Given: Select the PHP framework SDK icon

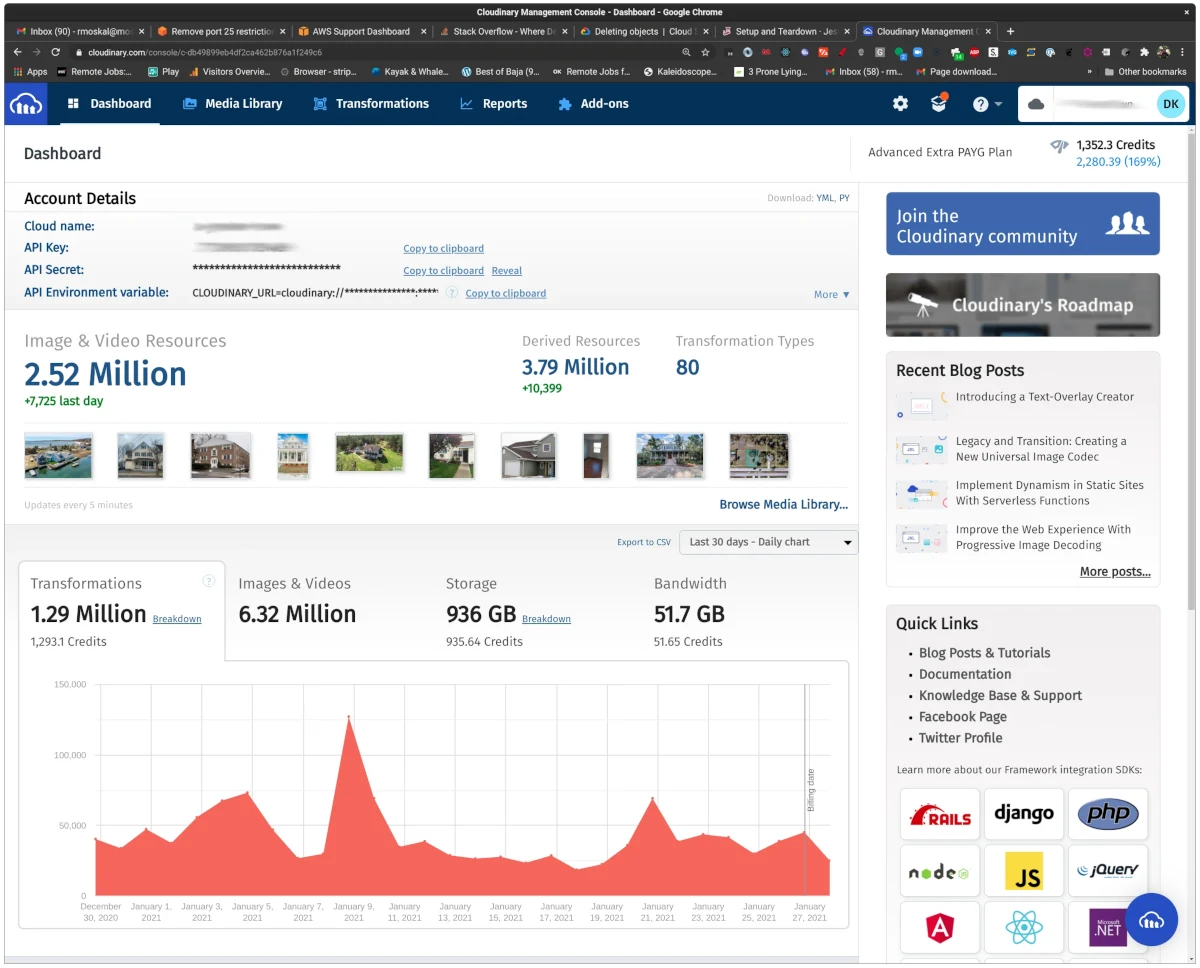Looking at the screenshot, I should tap(1108, 814).
